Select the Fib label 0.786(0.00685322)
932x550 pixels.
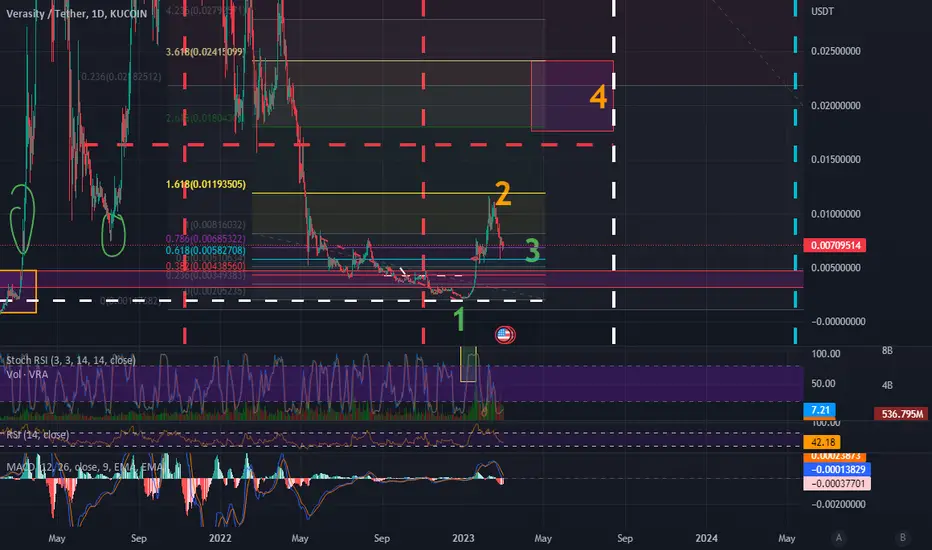click(x=206, y=239)
